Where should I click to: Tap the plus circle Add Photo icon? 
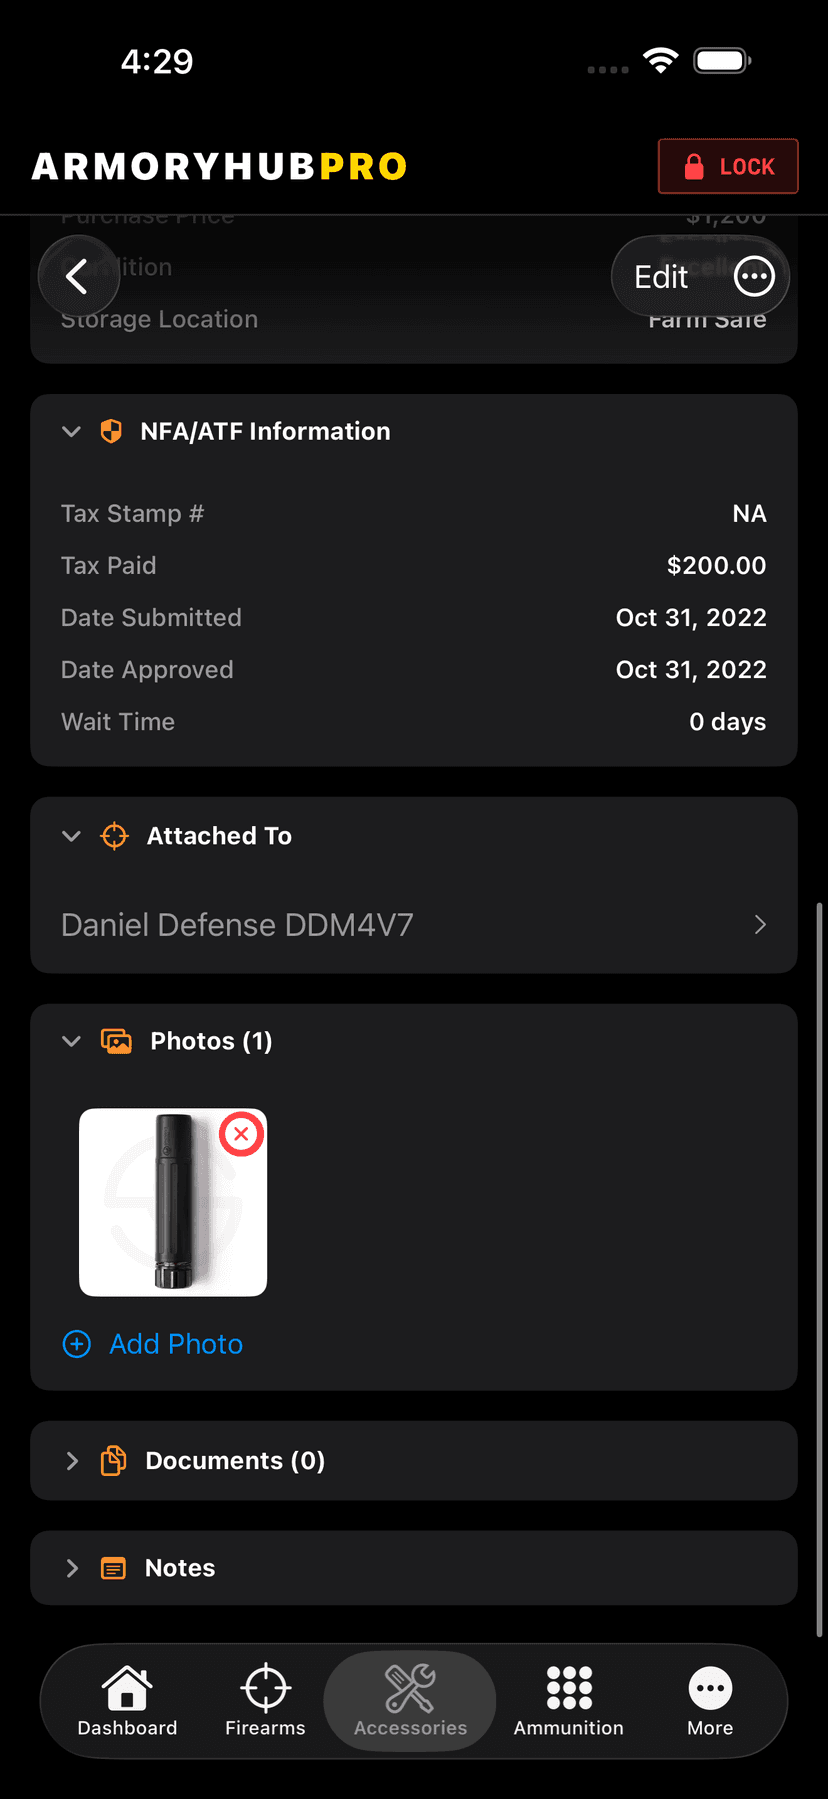coord(77,1344)
